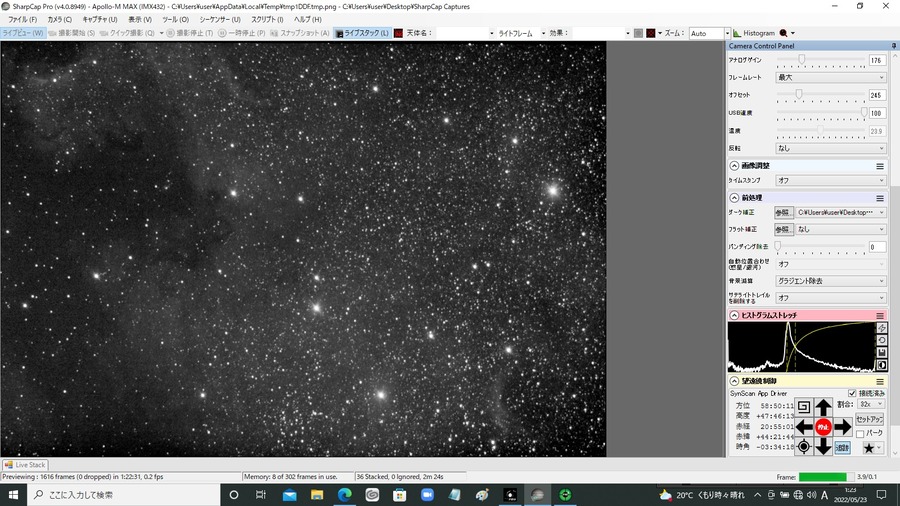
Task: Open the 望遠鏡制御 section's hamburger menu
Action: click(x=880, y=382)
